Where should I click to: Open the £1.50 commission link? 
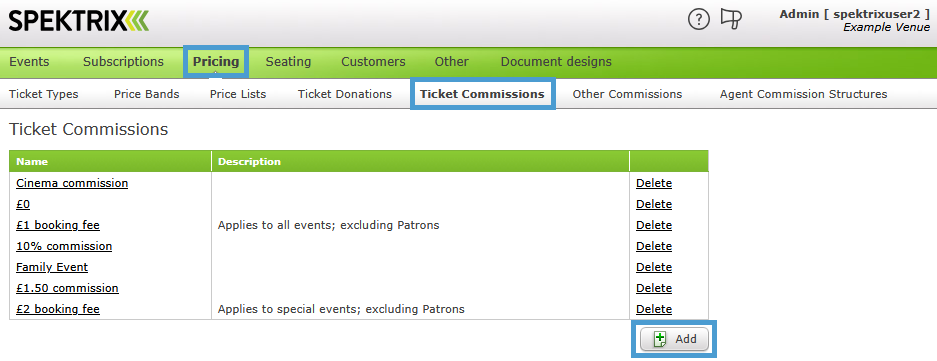[67, 288]
